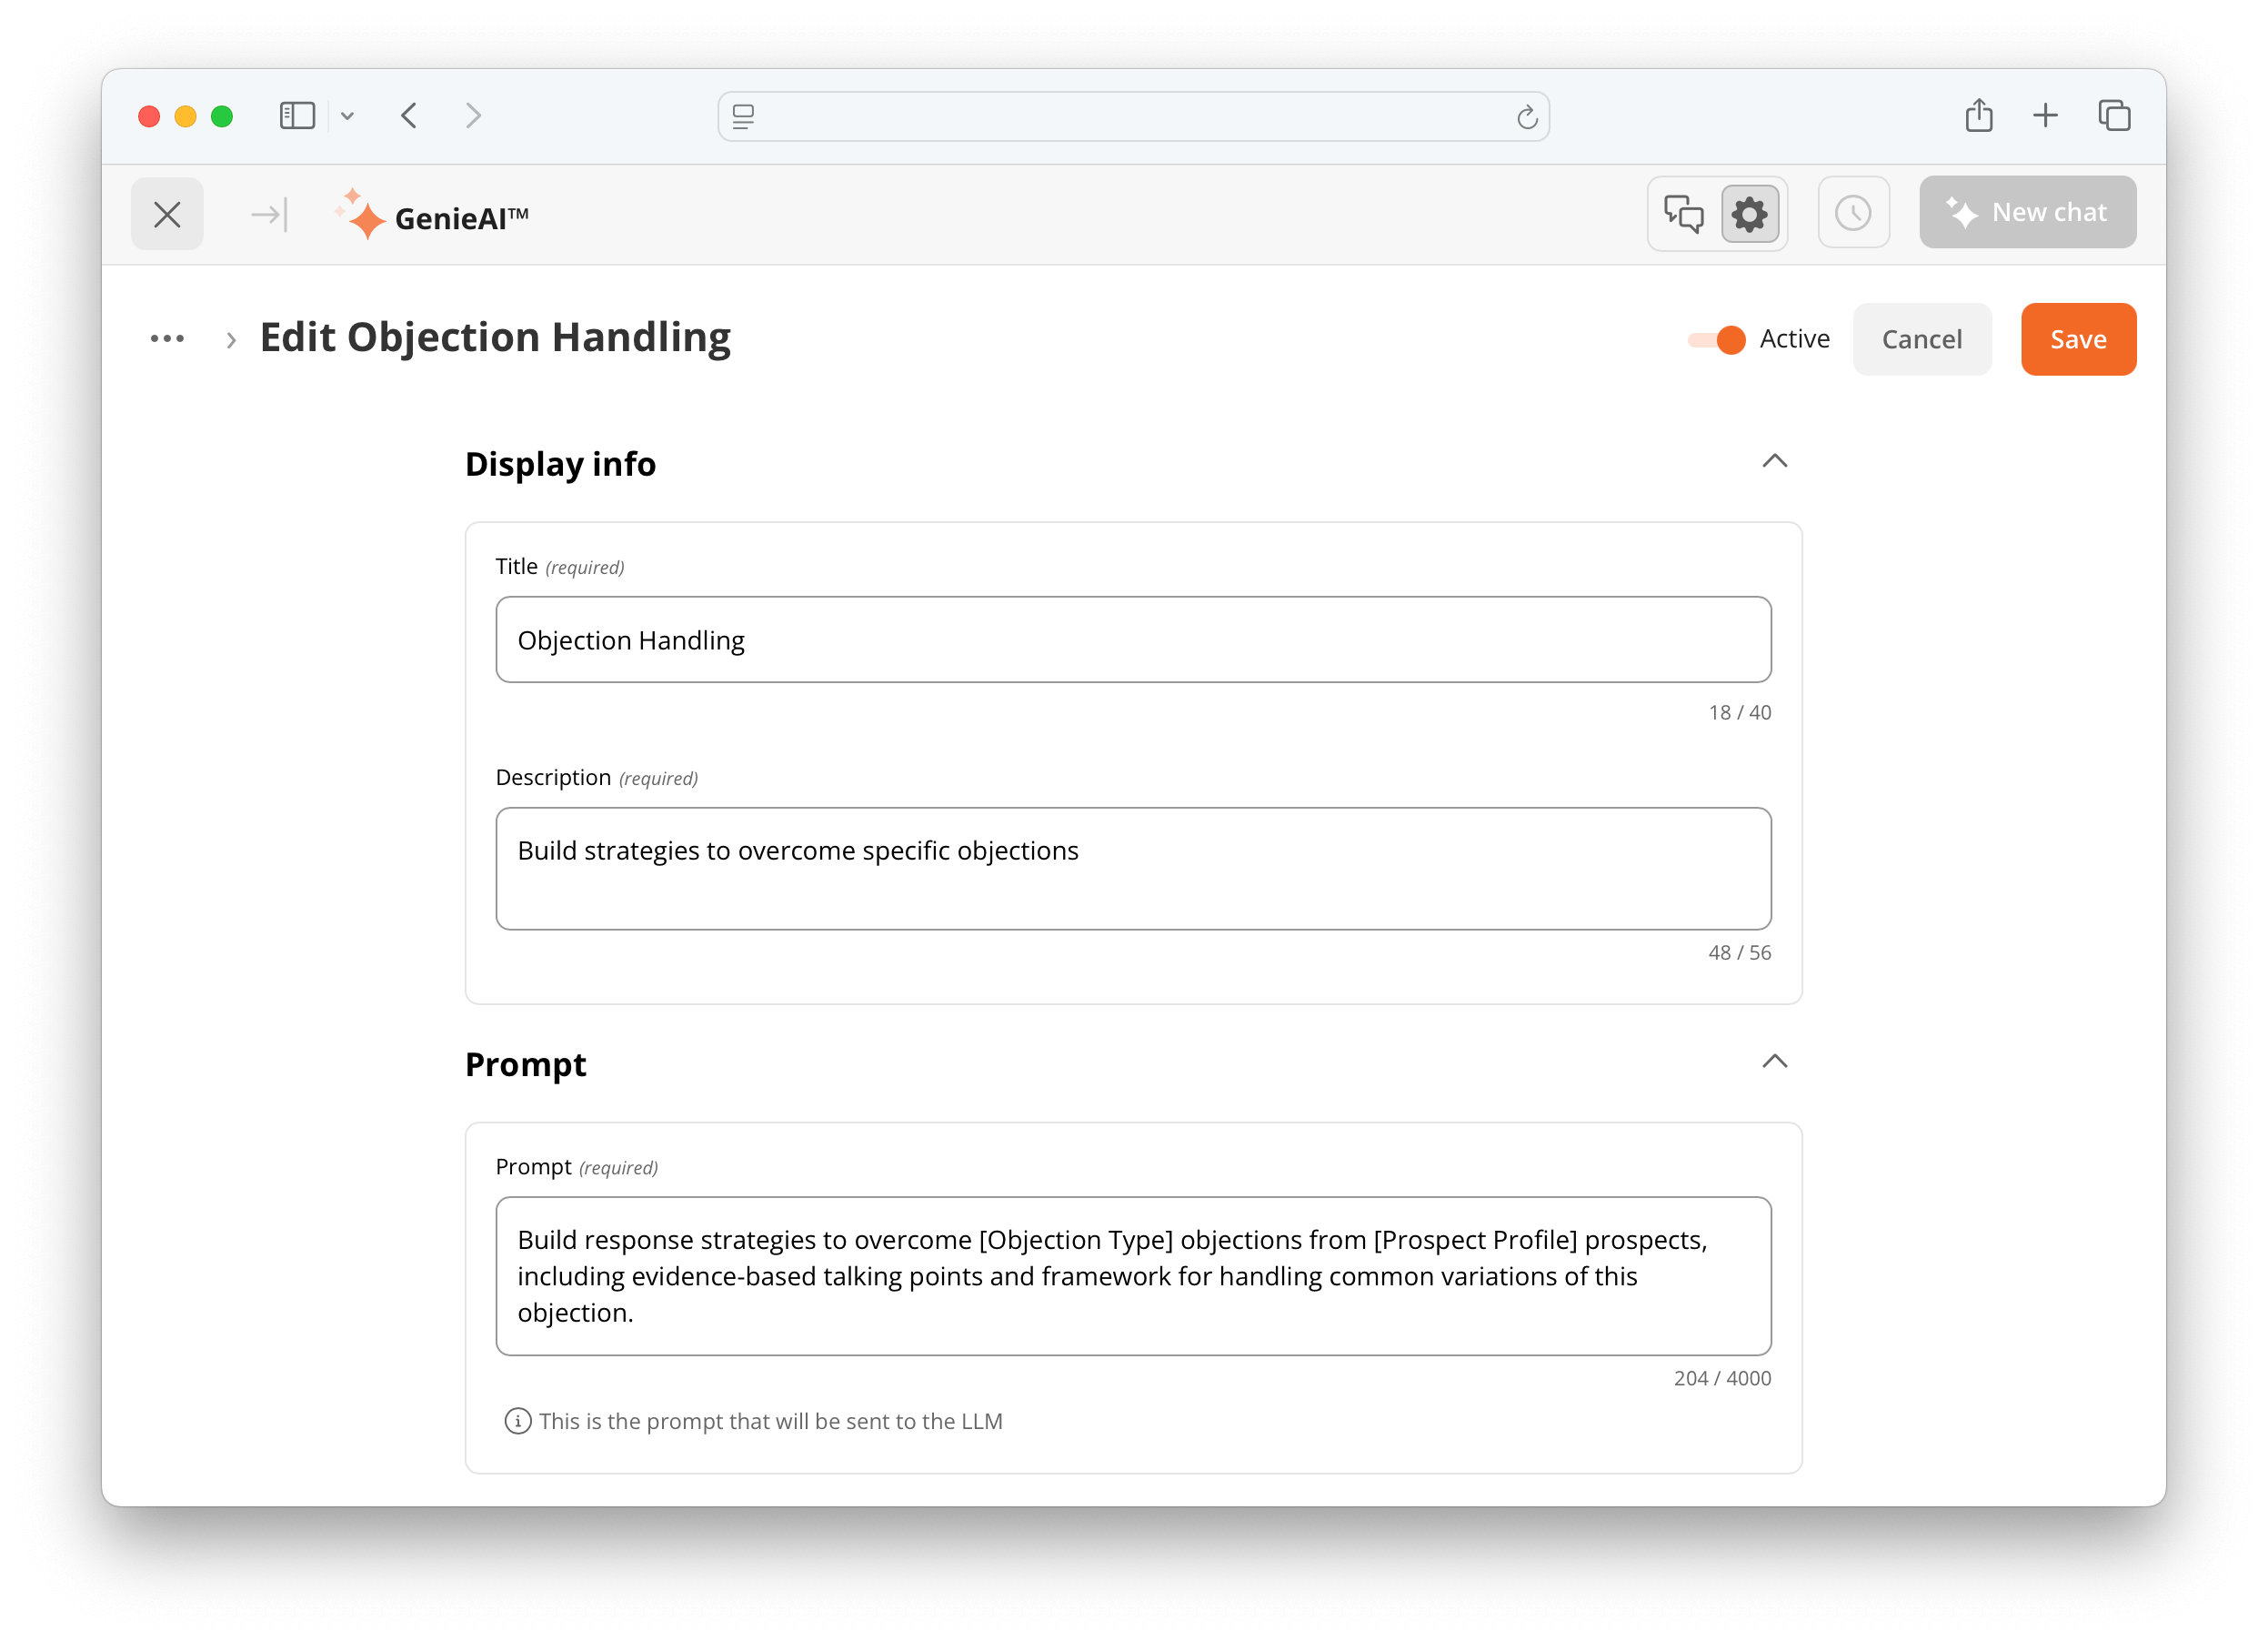Click the '204 / 4000' character counter
The height and width of the screenshot is (1641, 2268).
[x=1722, y=1378]
